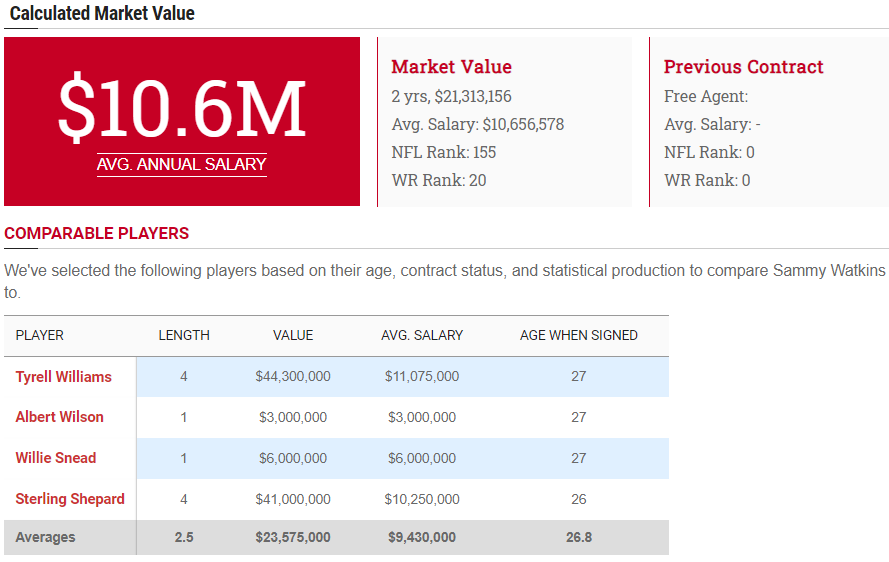Click the Averages row label
Image resolution: width=889 pixels, height=562 pixels.
pos(46,537)
